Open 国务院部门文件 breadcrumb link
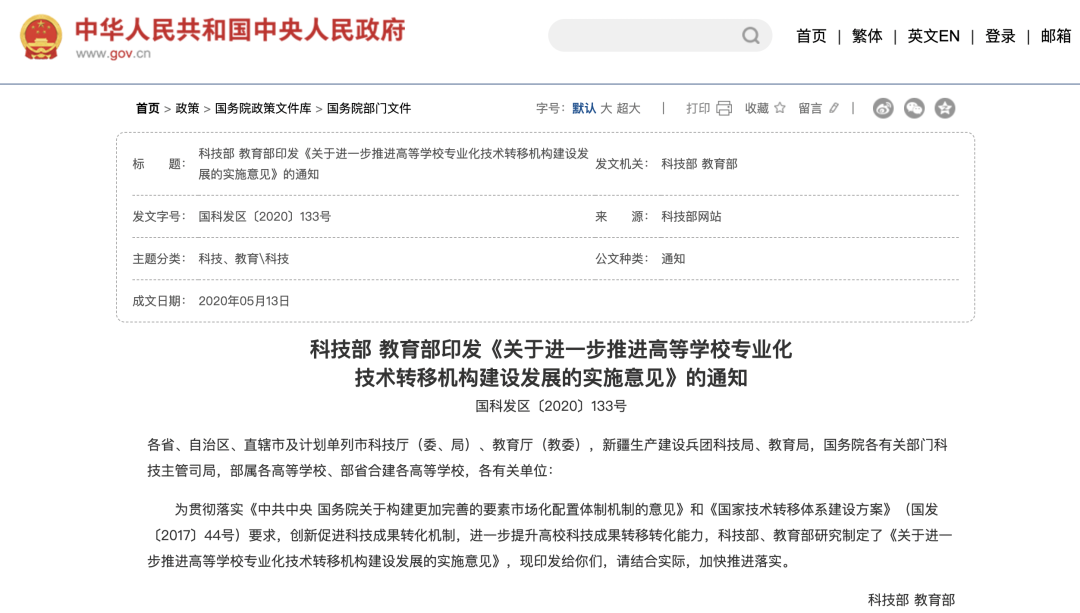Screen dimensions: 1080x613 [368, 108]
